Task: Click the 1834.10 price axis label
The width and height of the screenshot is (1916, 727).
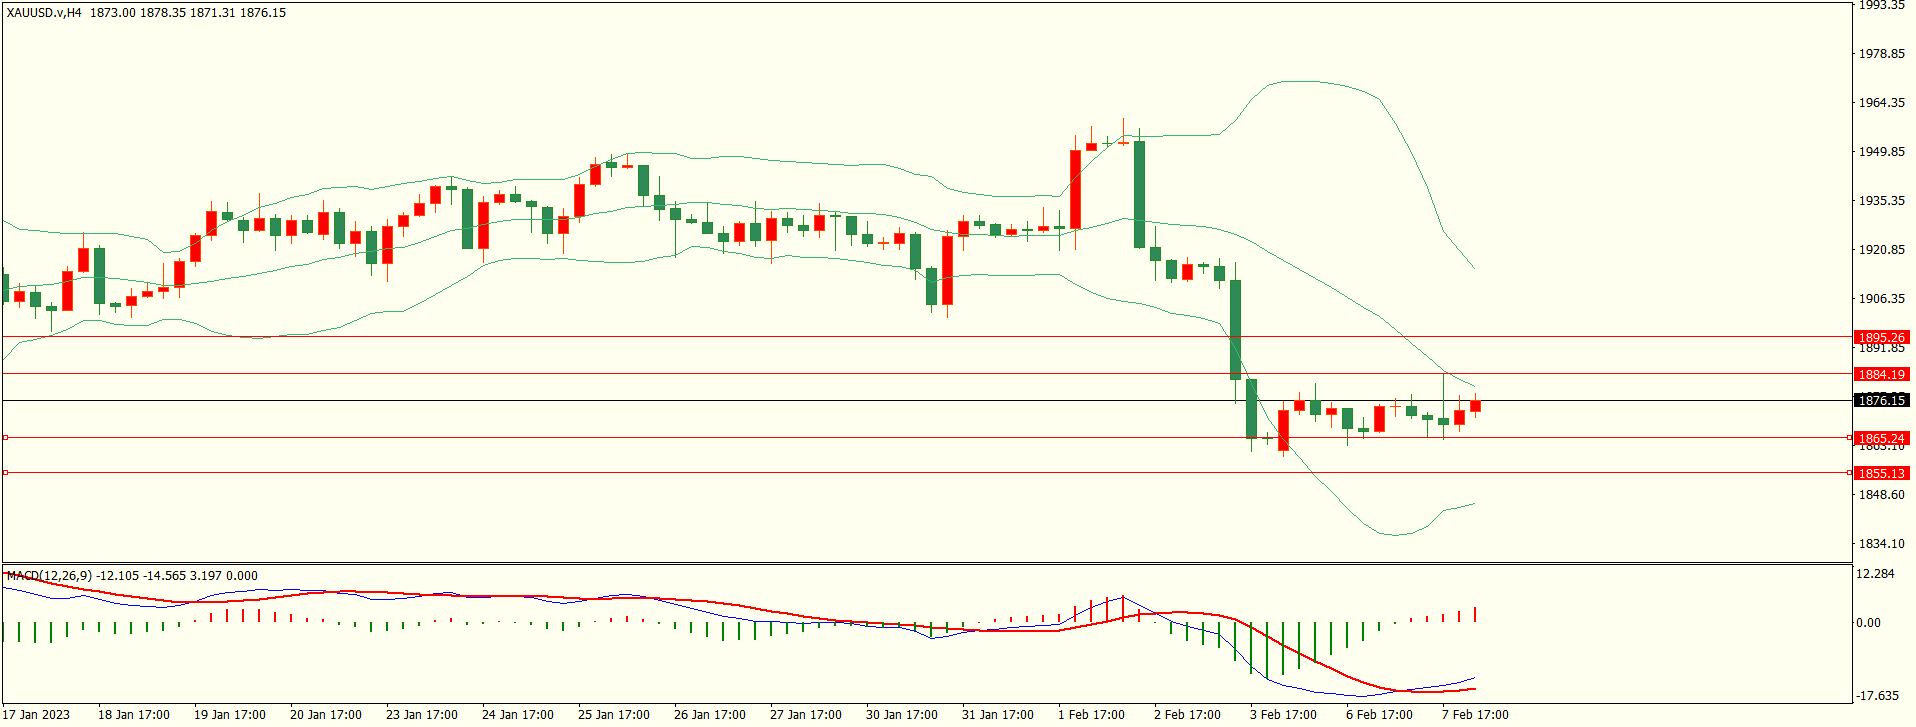Action: coord(1882,544)
